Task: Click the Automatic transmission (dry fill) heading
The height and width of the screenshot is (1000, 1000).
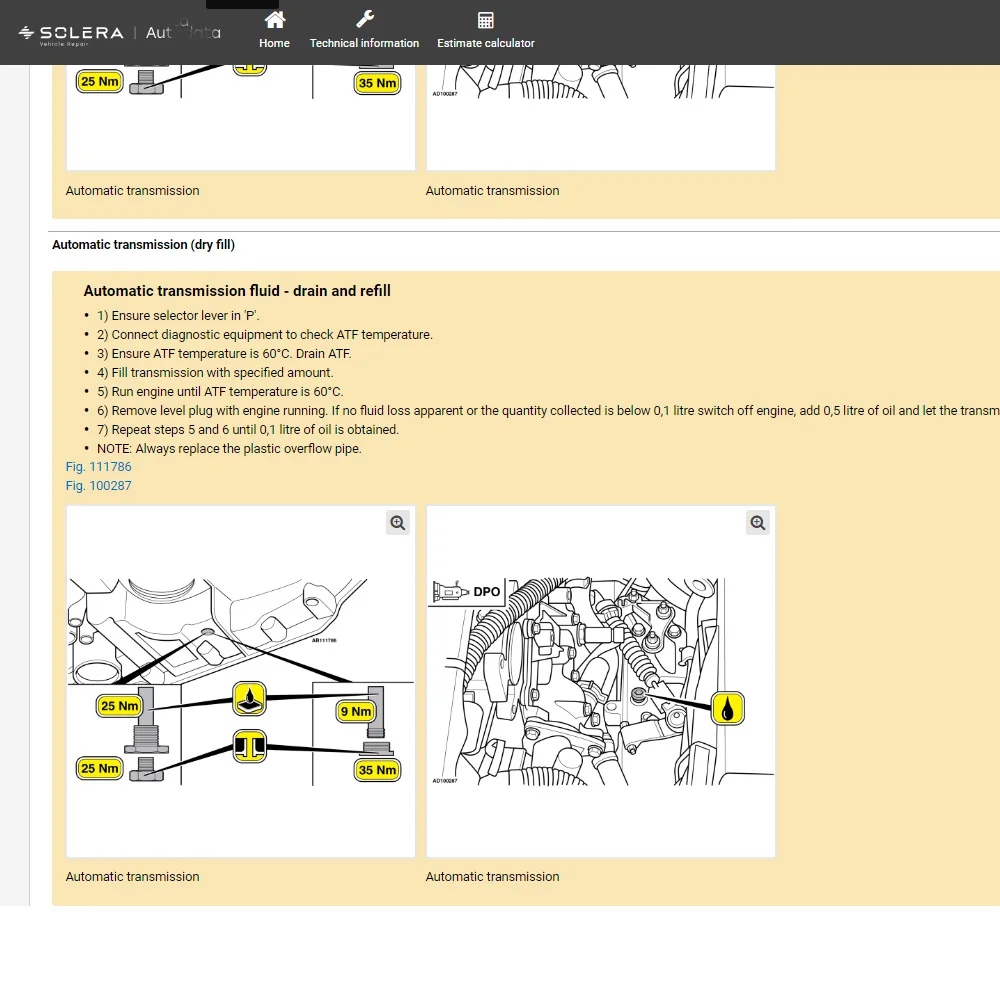Action: coord(143,245)
